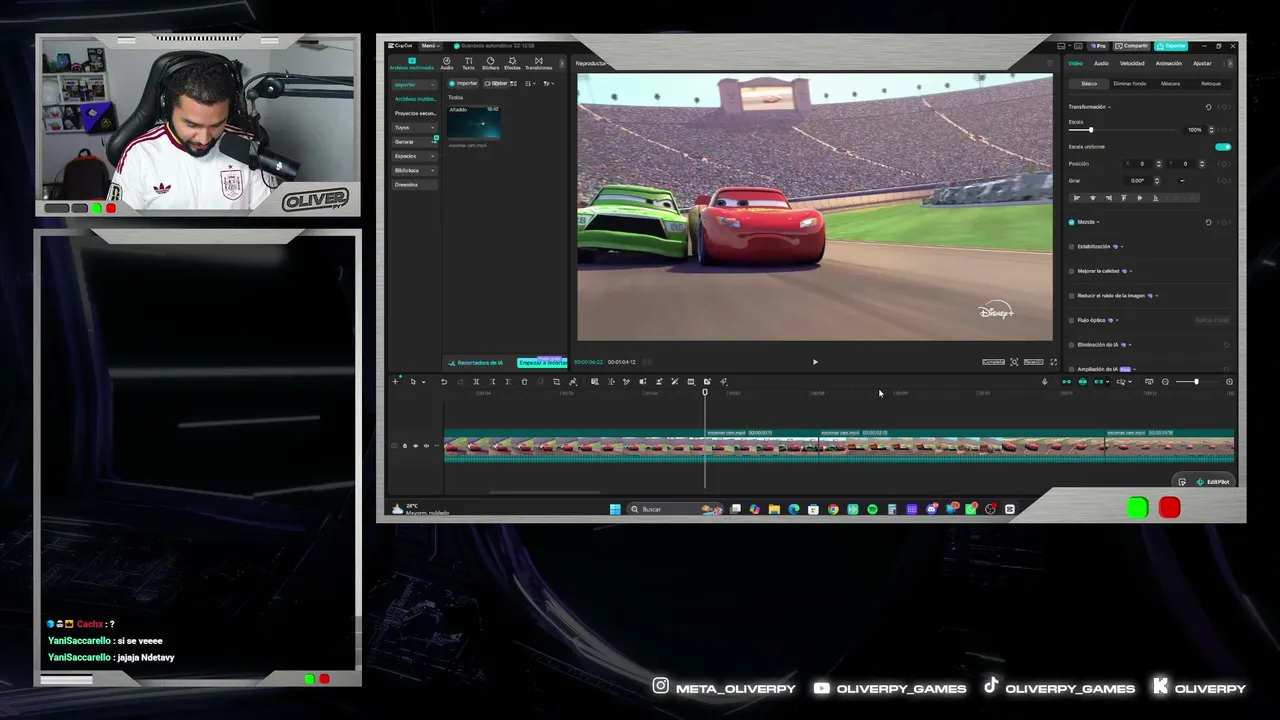This screenshot has width=1280, height=720.
Task: Expand the Biblioteca sidebar section
Action: coord(414,171)
